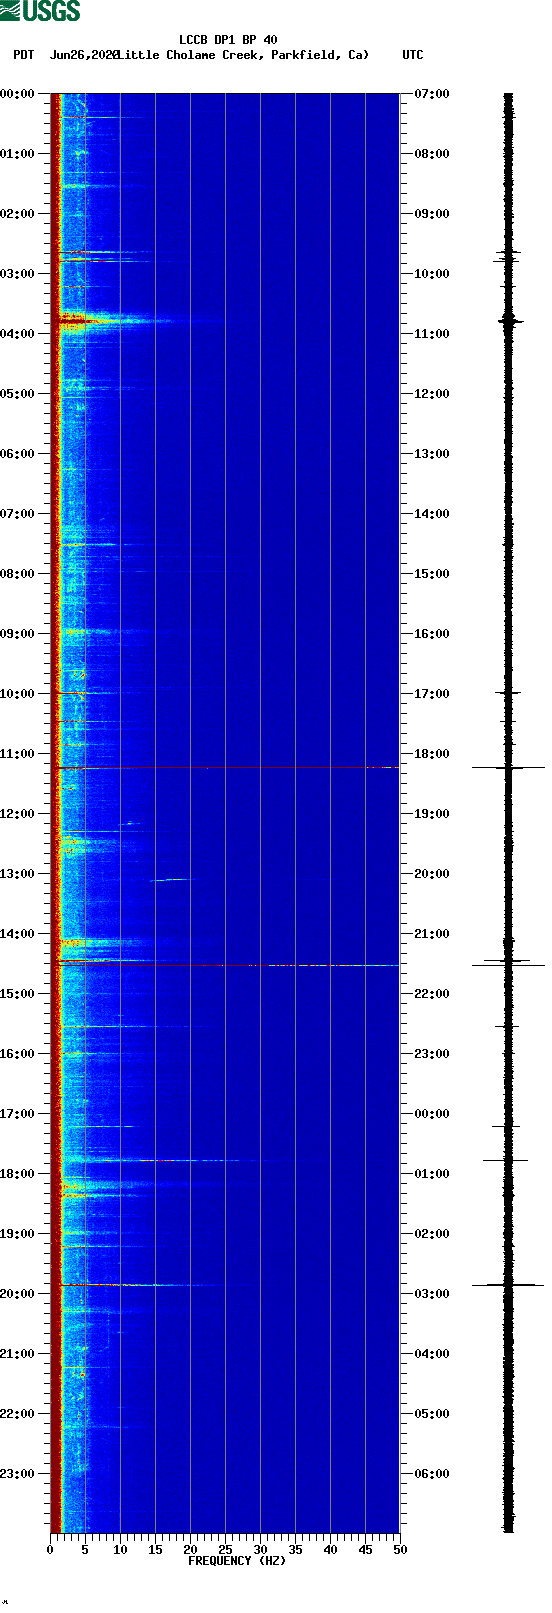
Task: Click the broadband spectrogram streak near 14:30 PDT
Action: pyautogui.click(x=228, y=964)
